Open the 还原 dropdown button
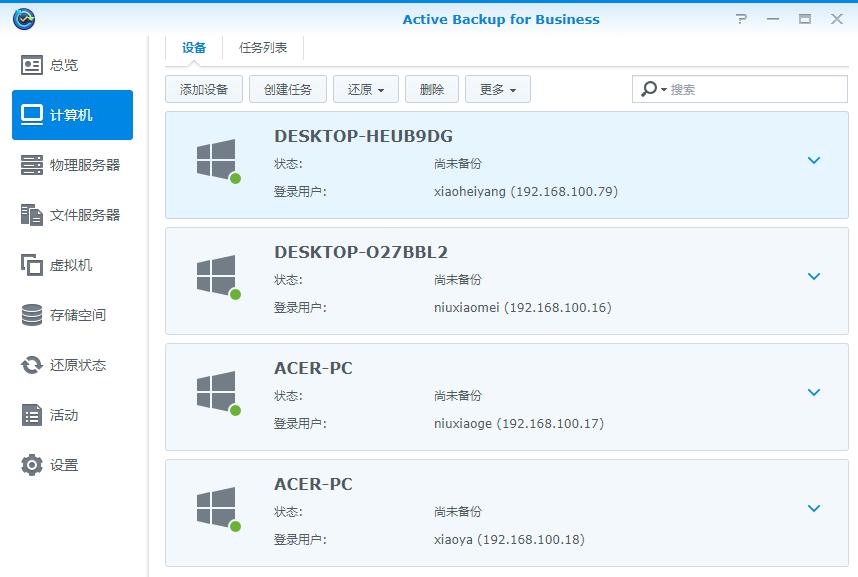 366,89
